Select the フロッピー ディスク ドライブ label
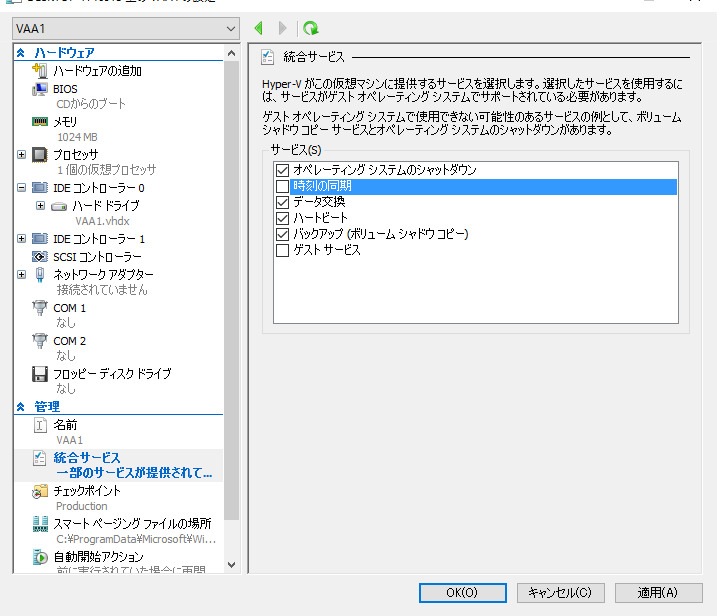Screen dimensions: 717x616 112,374
